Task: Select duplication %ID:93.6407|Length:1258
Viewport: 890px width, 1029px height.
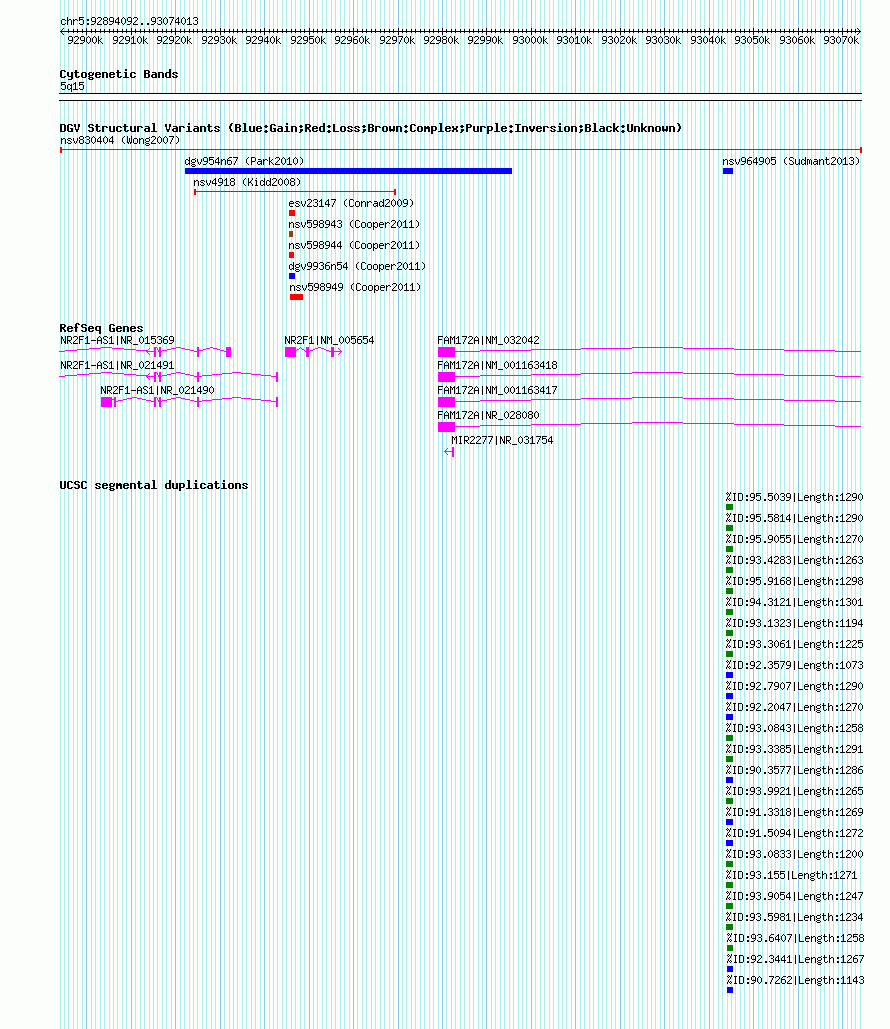Action: (x=795, y=938)
